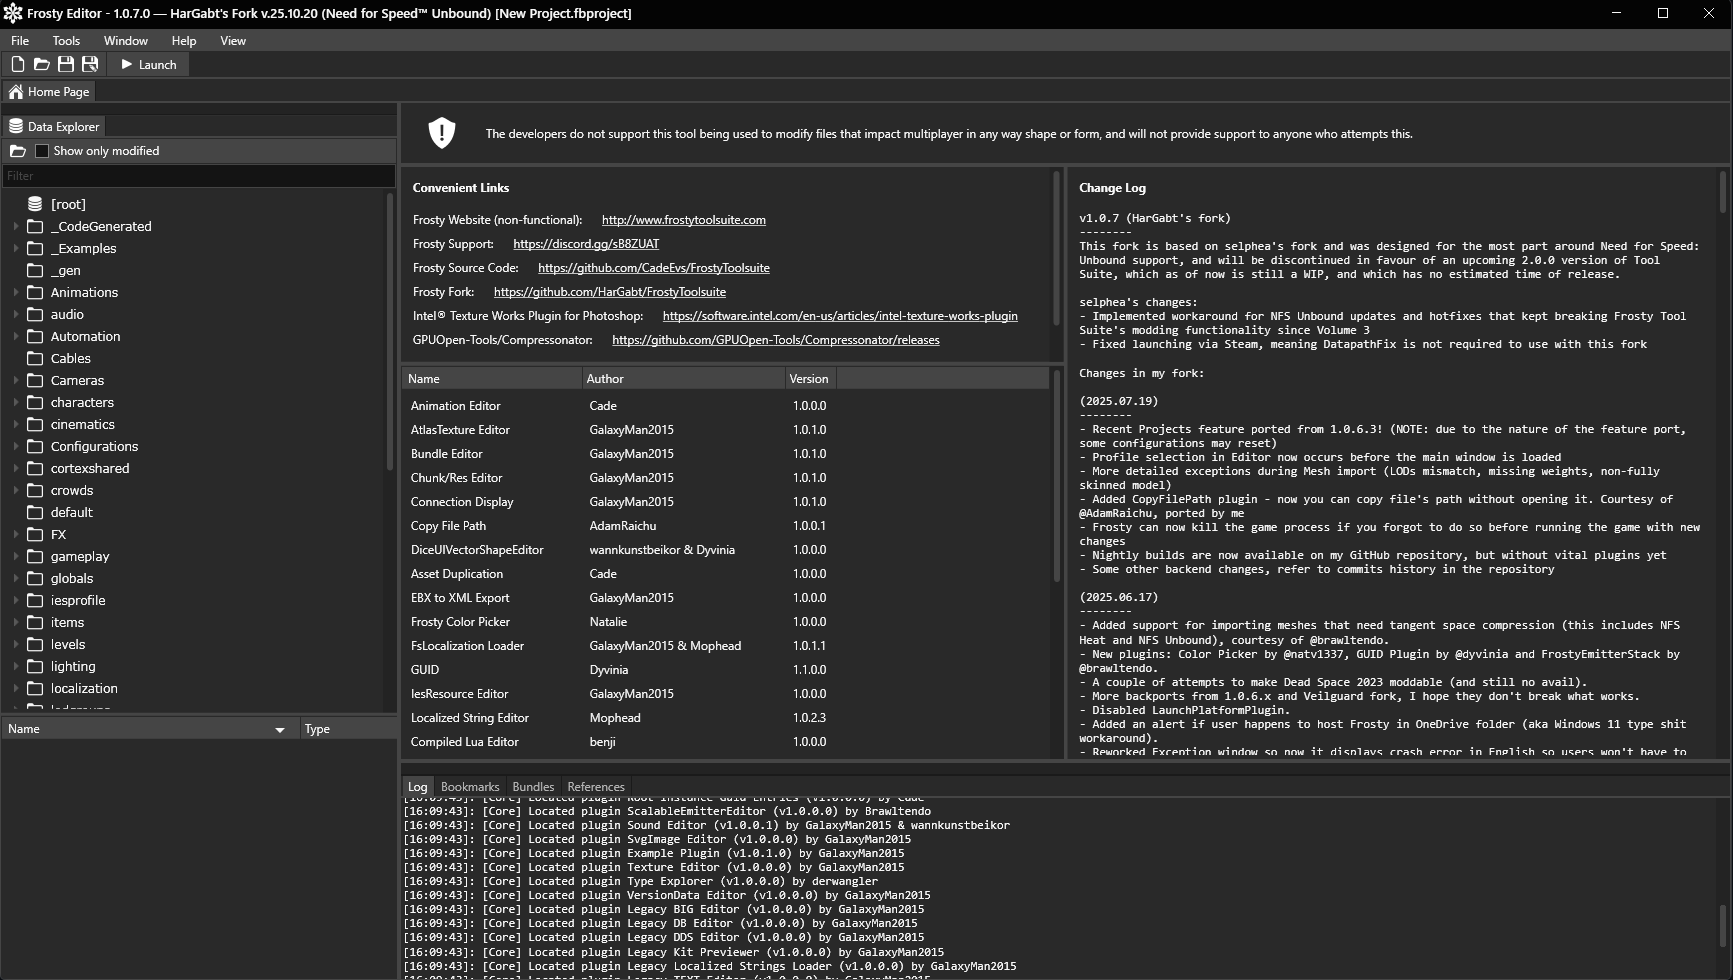Screen dimensions: 1733x980
Task: Click the default folder icon
Action: [x=35, y=512]
